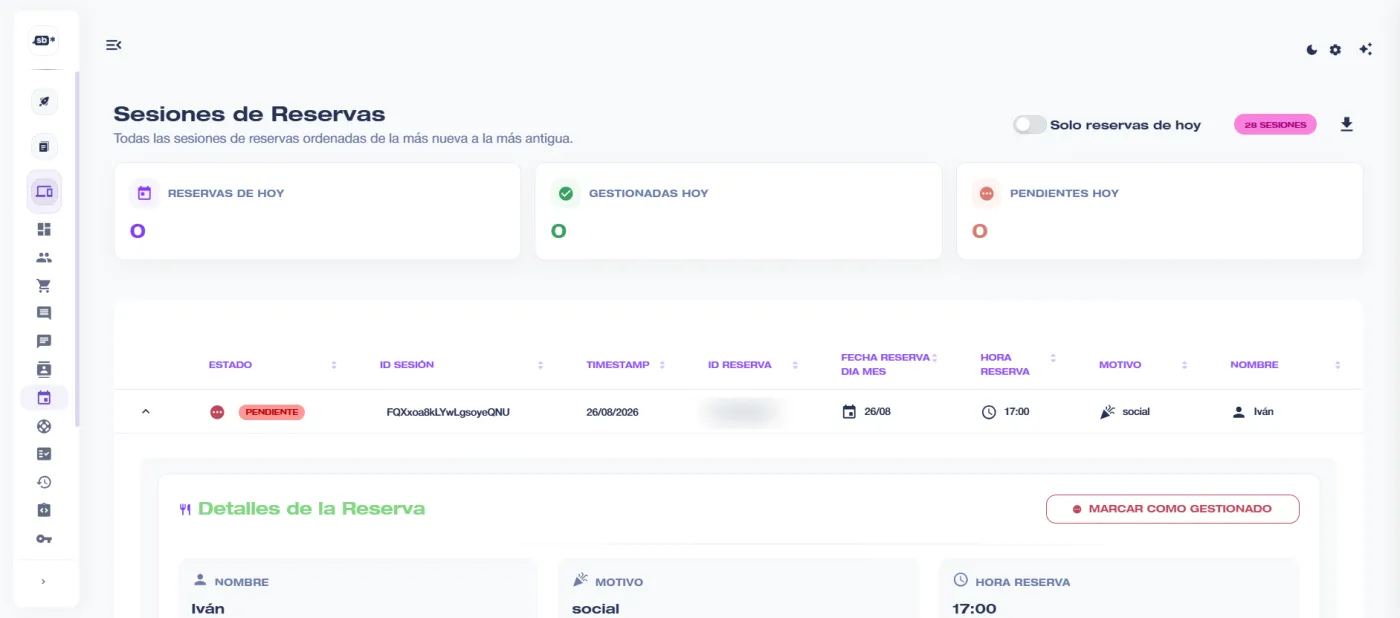Download sessions with the download icon
The width and height of the screenshot is (1400, 618).
click(1347, 124)
